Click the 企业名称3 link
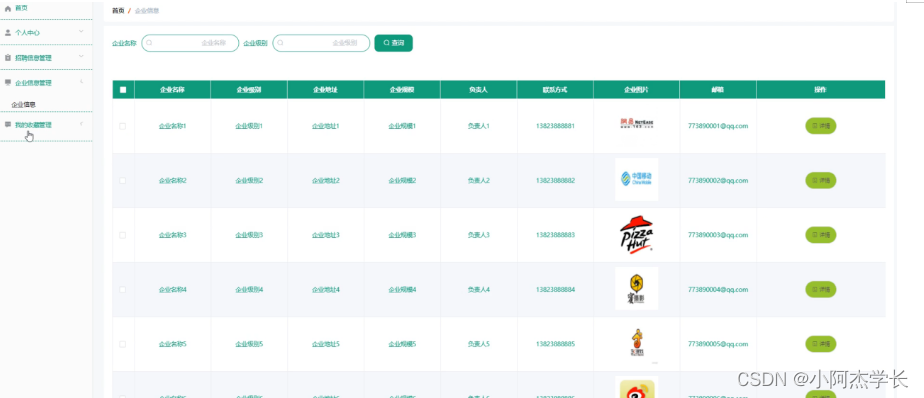Screen dimensions: 924x398 173,235
